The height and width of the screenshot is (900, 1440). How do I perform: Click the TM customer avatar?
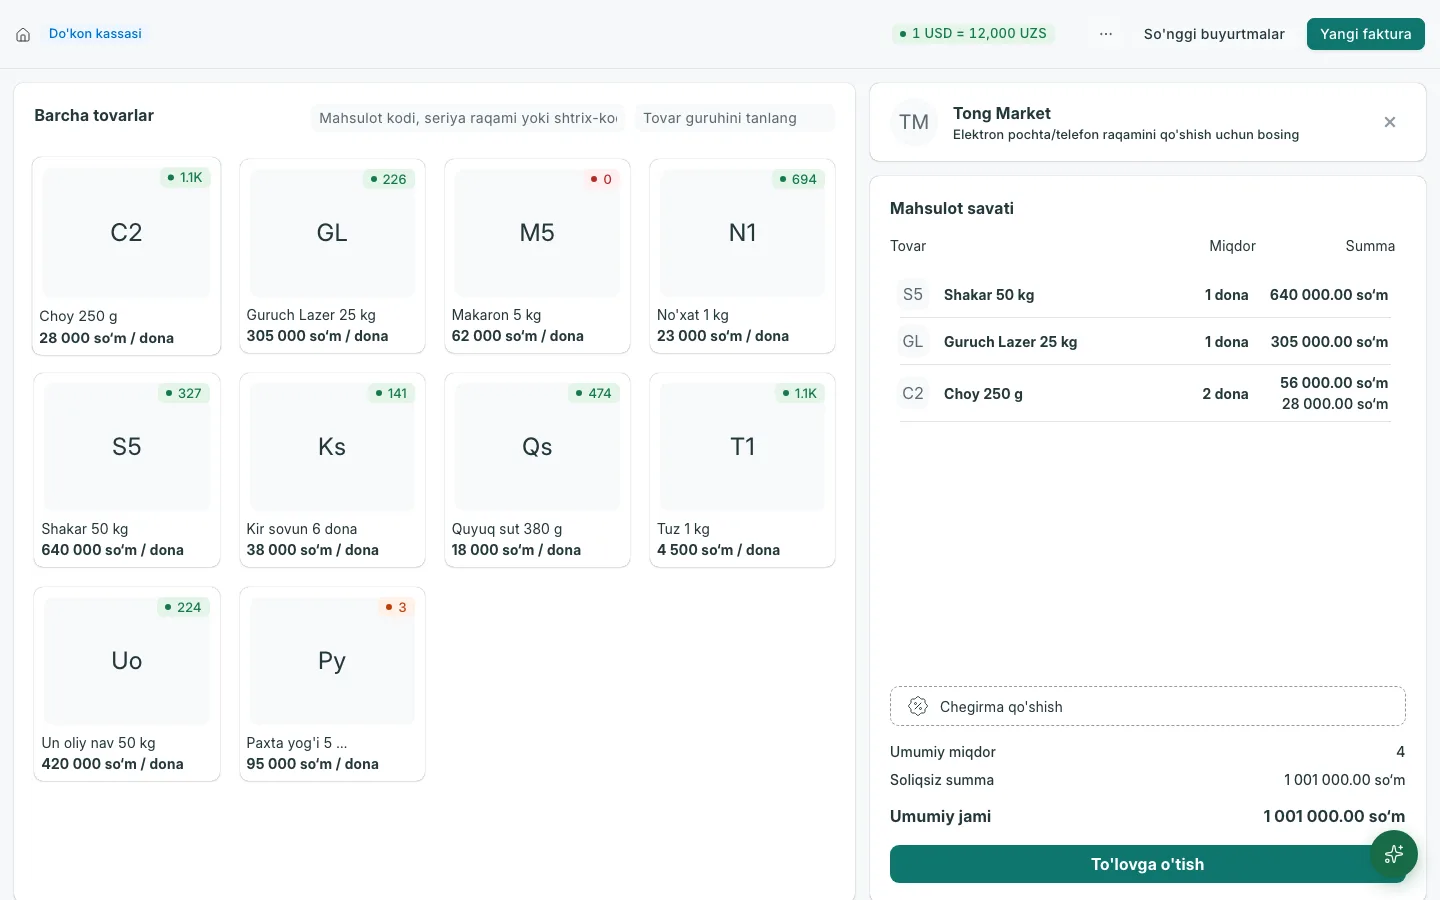tap(914, 122)
